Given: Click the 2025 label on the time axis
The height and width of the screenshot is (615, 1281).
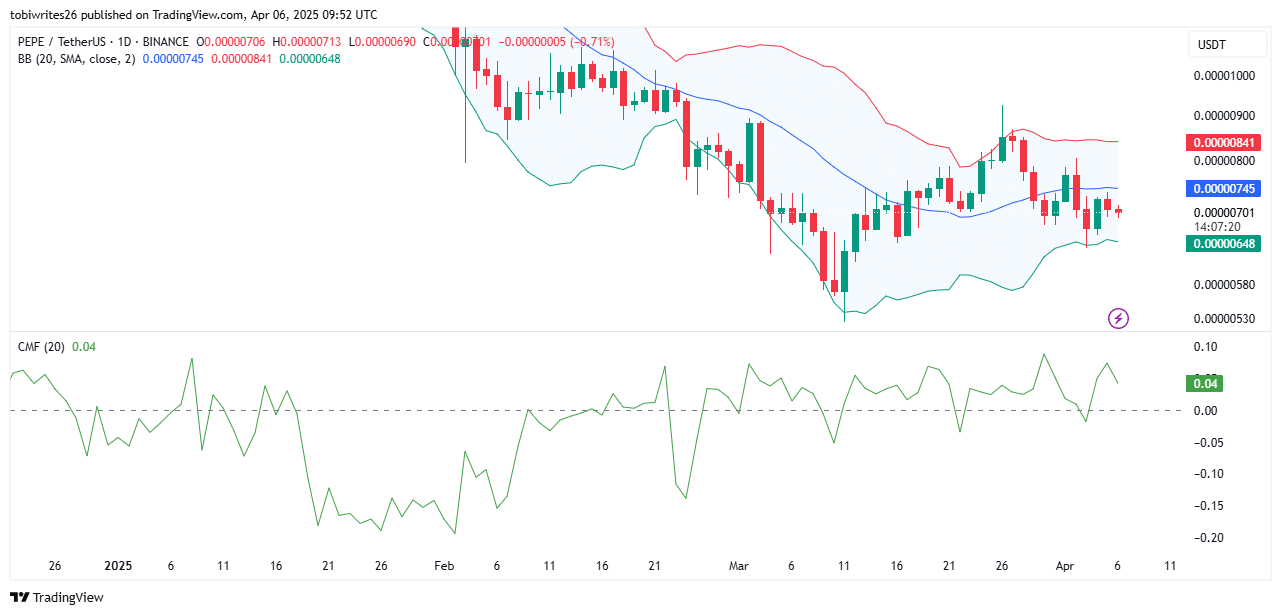Looking at the screenshot, I should 118,565.
